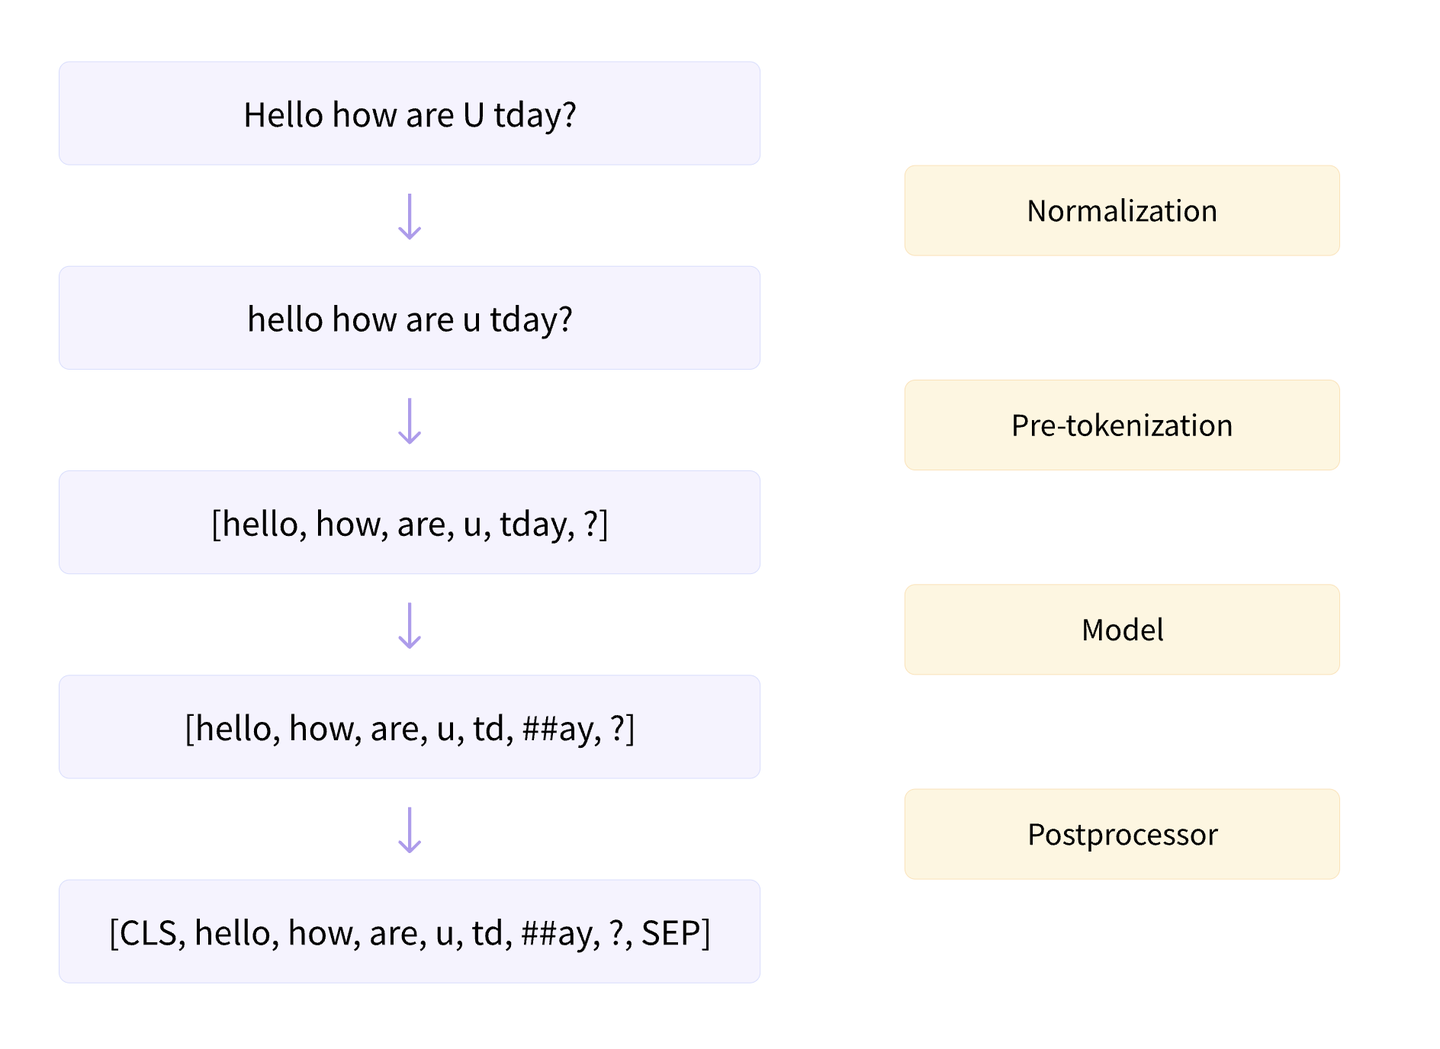This screenshot has height=1049, width=1440.
Task: Click capitalized "Hello" in the top sentence
Action: point(284,115)
